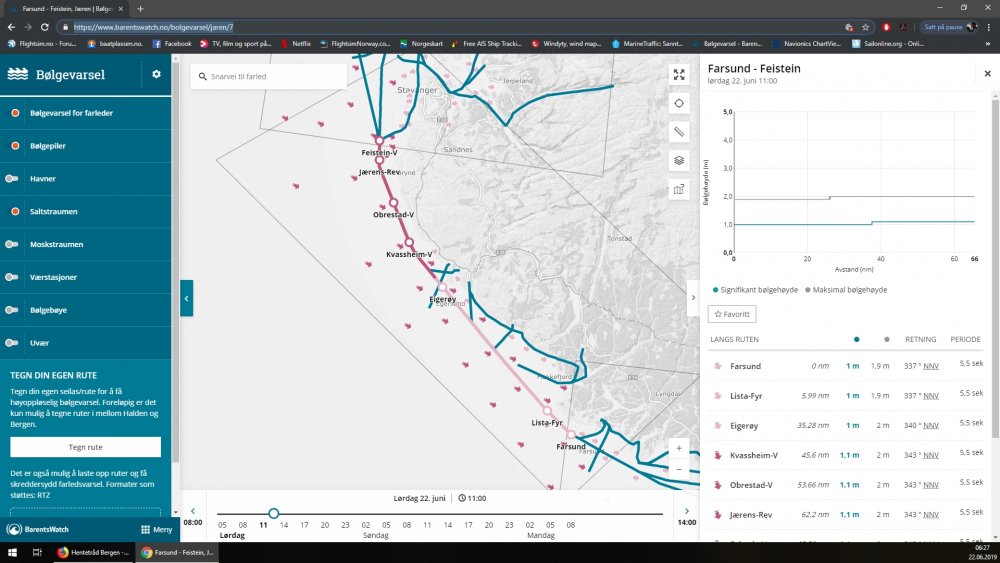
Task: Open Flightsim.no bookmark
Action: (x=41, y=44)
